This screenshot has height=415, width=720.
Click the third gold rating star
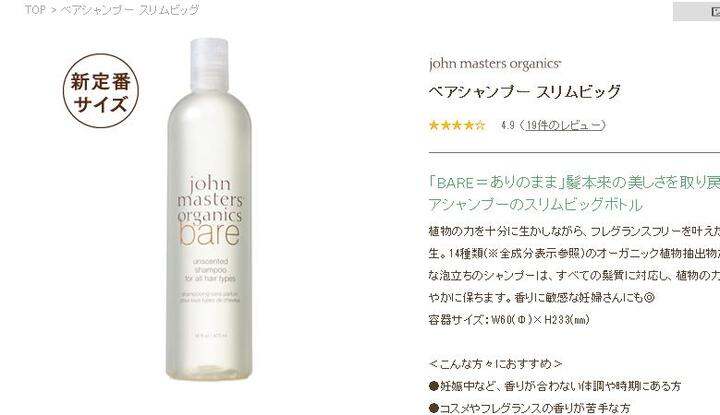457,125
